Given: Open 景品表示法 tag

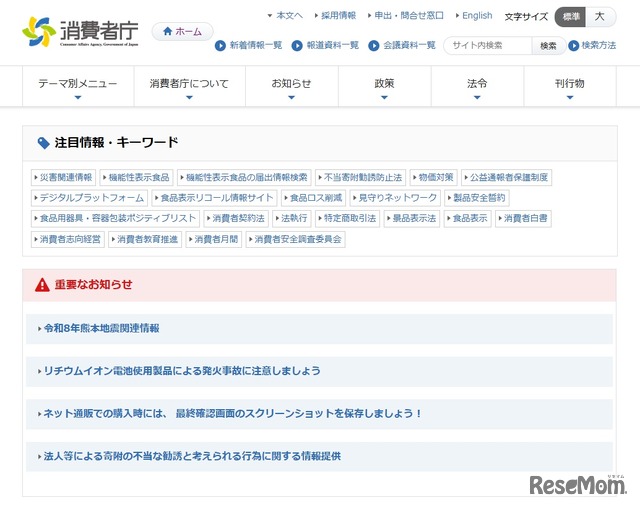Looking at the screenshot, I should click(412, 218).
